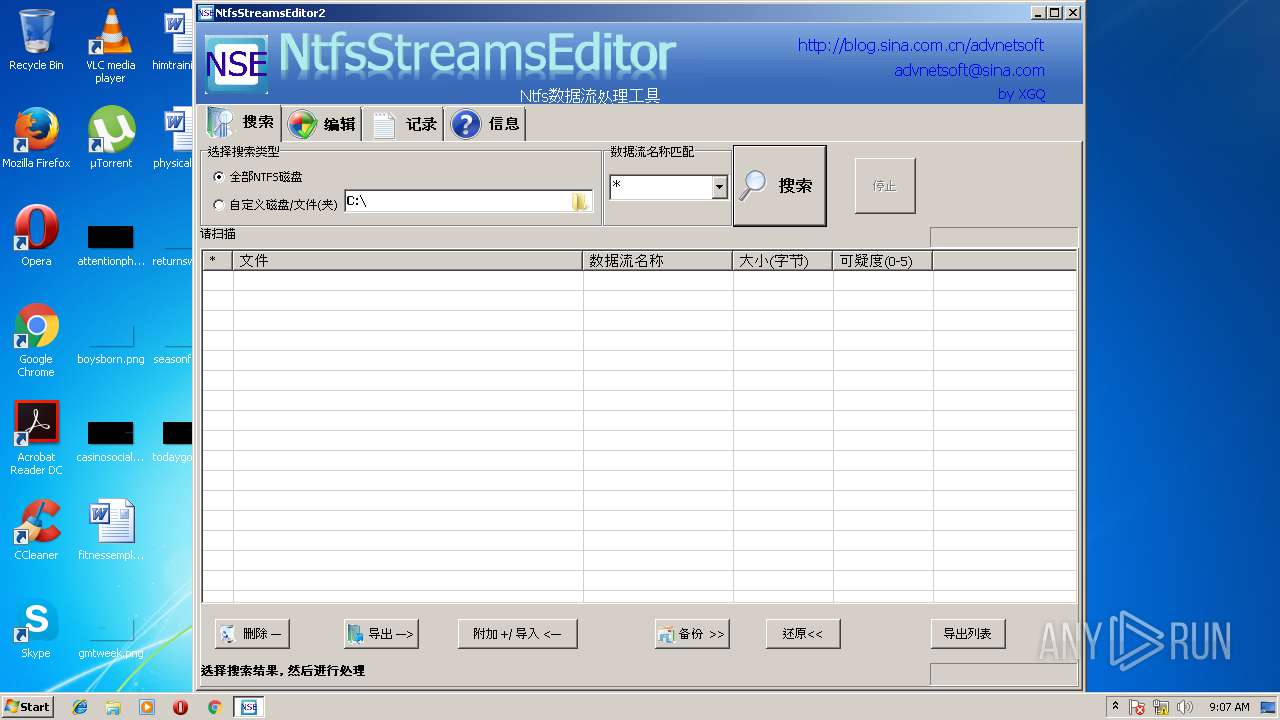1280x720 pixels.
Task: Start scan with the large 搜索 button
Action: click(x=780, y=186)
